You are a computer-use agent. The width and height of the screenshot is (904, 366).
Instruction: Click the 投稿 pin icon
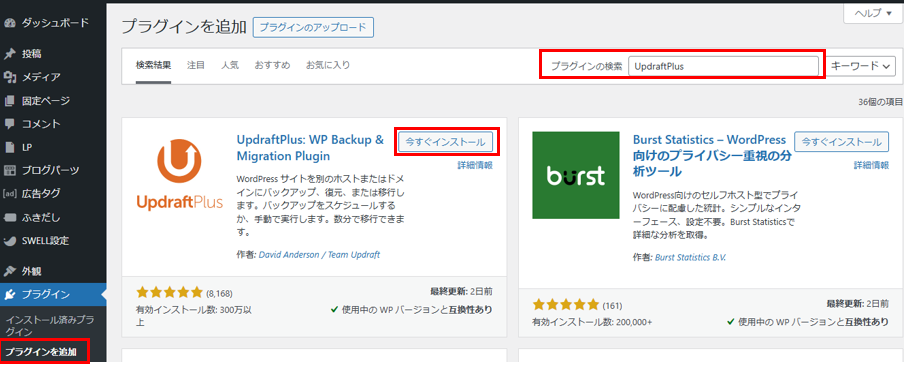point(9,54)
